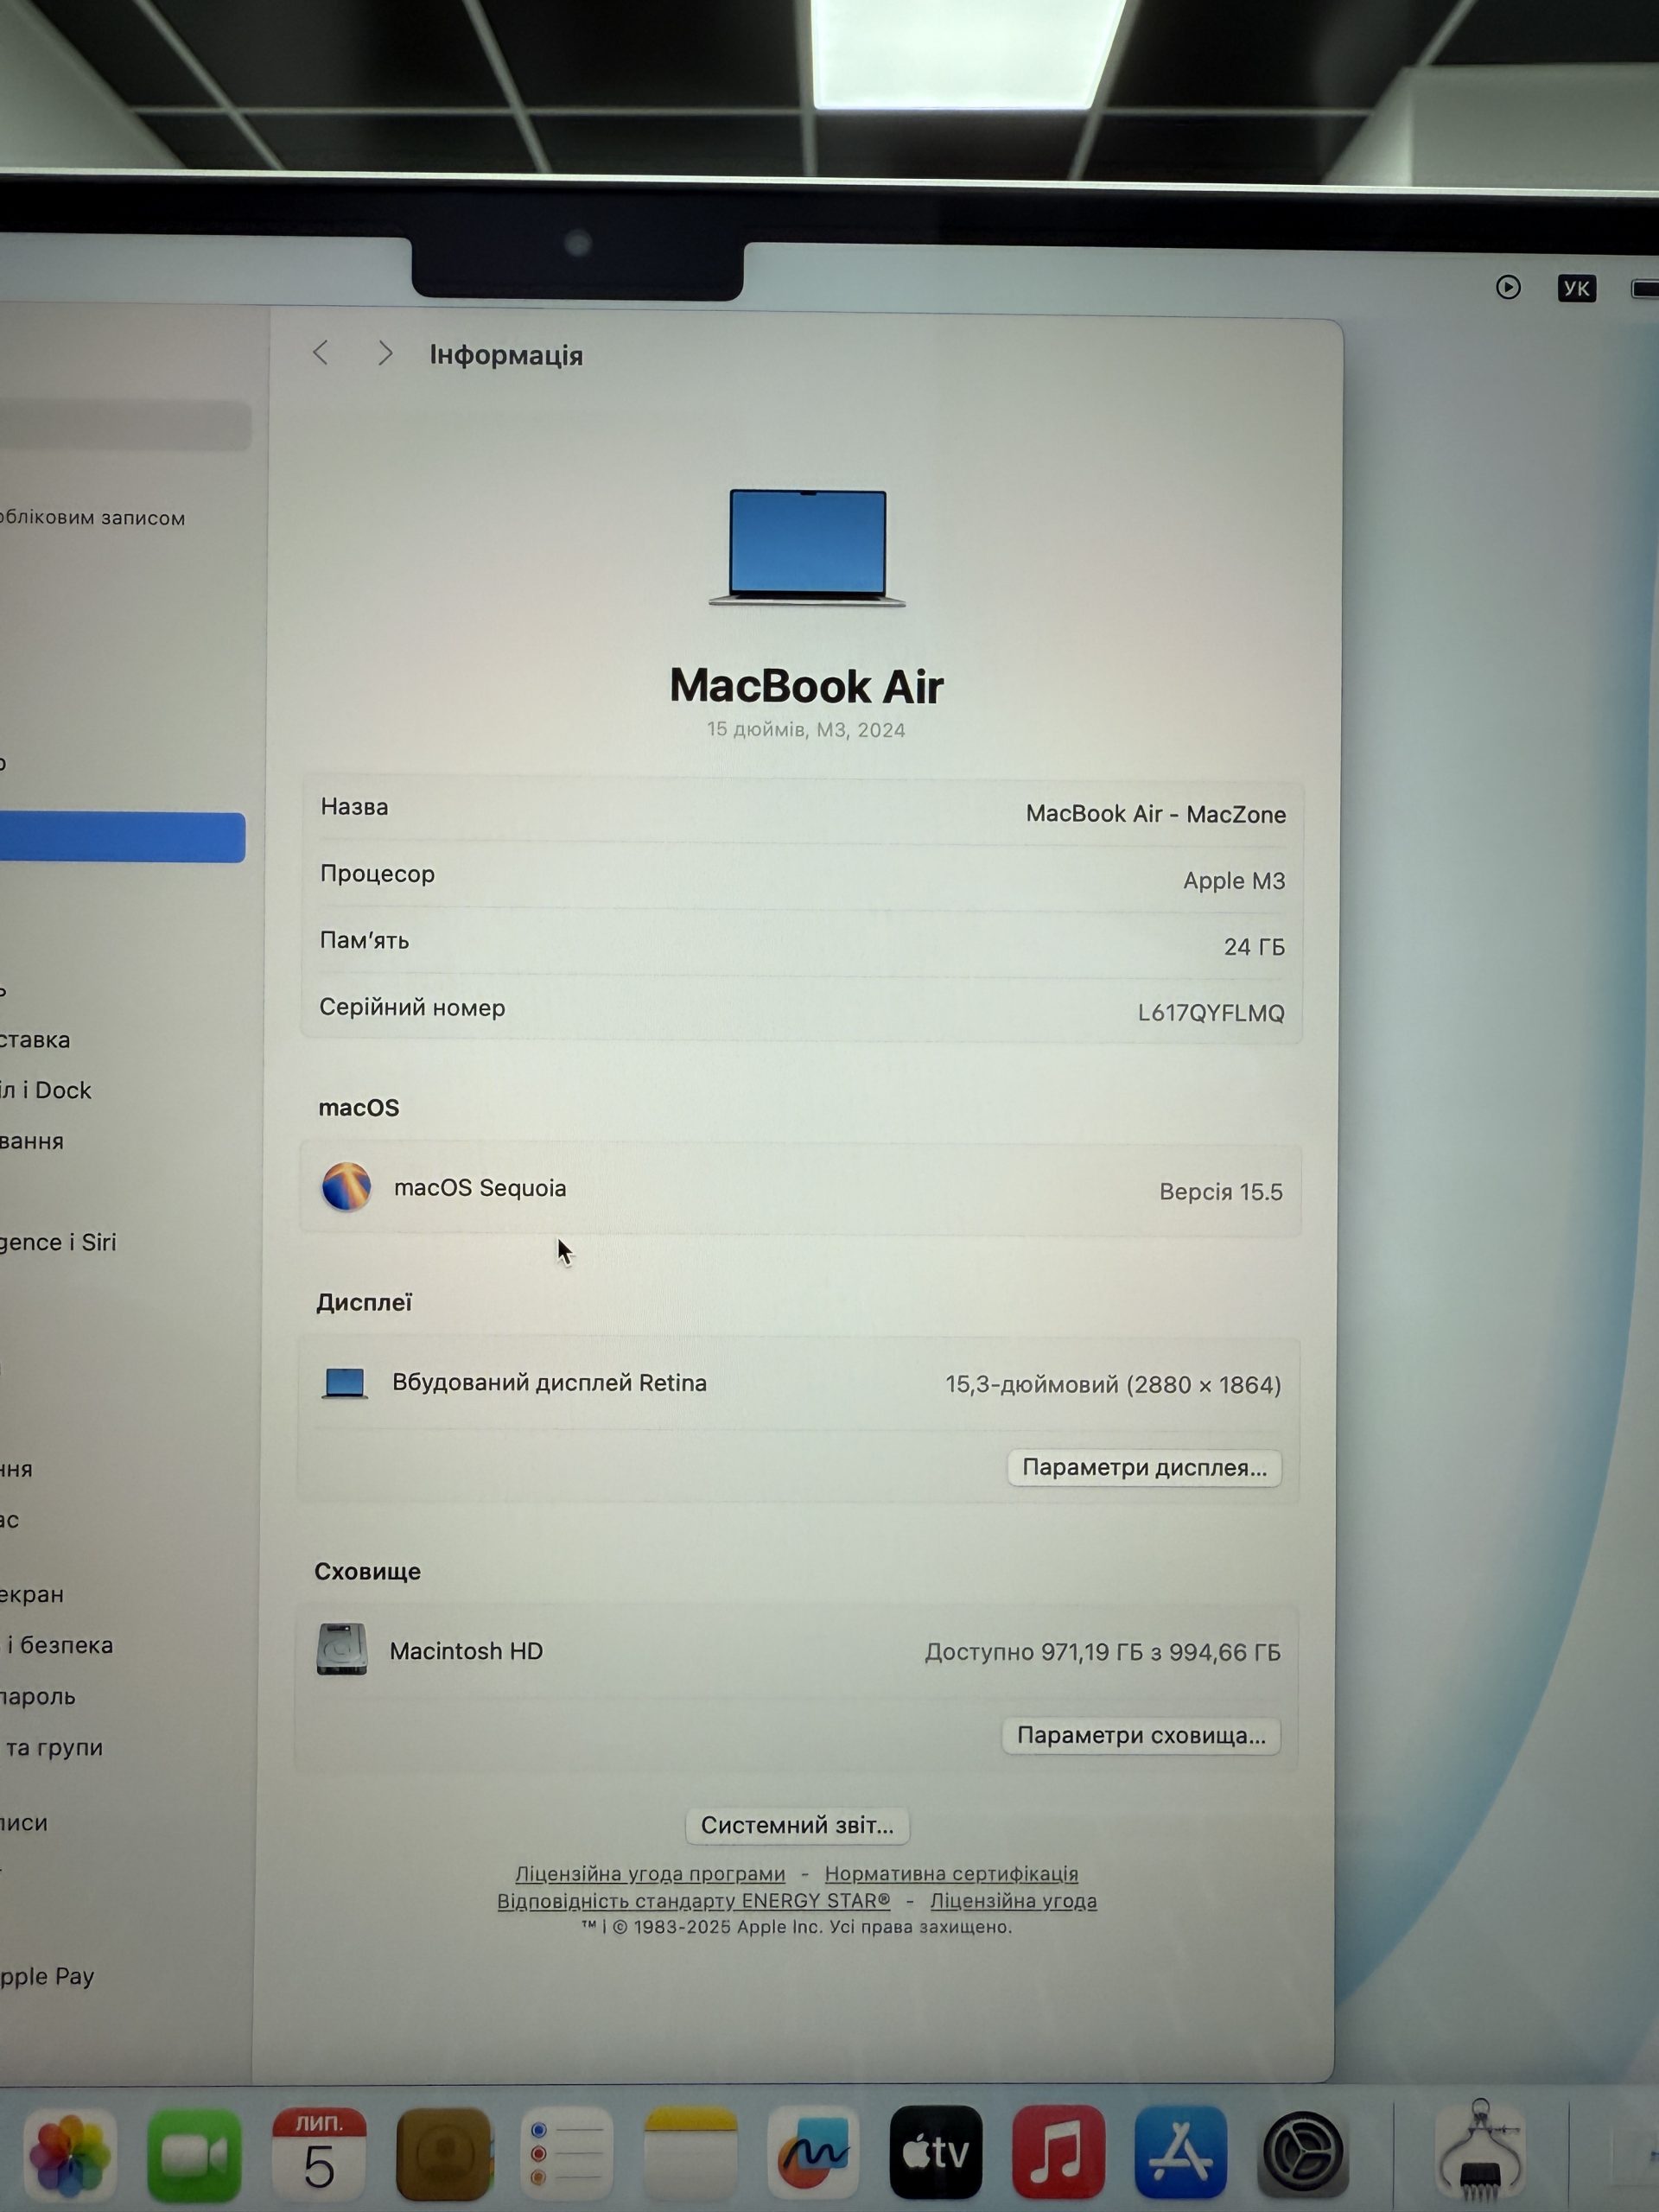The image size is (1659, 2212).
Task: Click the MacBook Air laptop image
Action: (807, 547)
